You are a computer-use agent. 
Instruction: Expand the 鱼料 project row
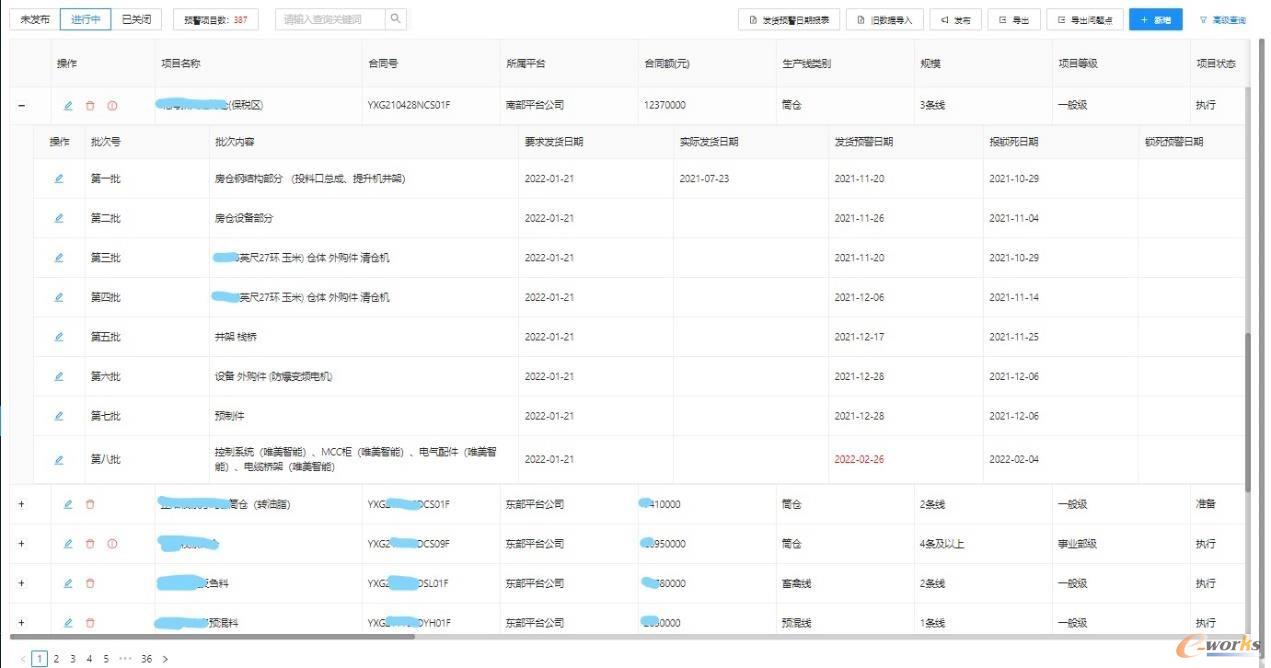click(22, 583)
